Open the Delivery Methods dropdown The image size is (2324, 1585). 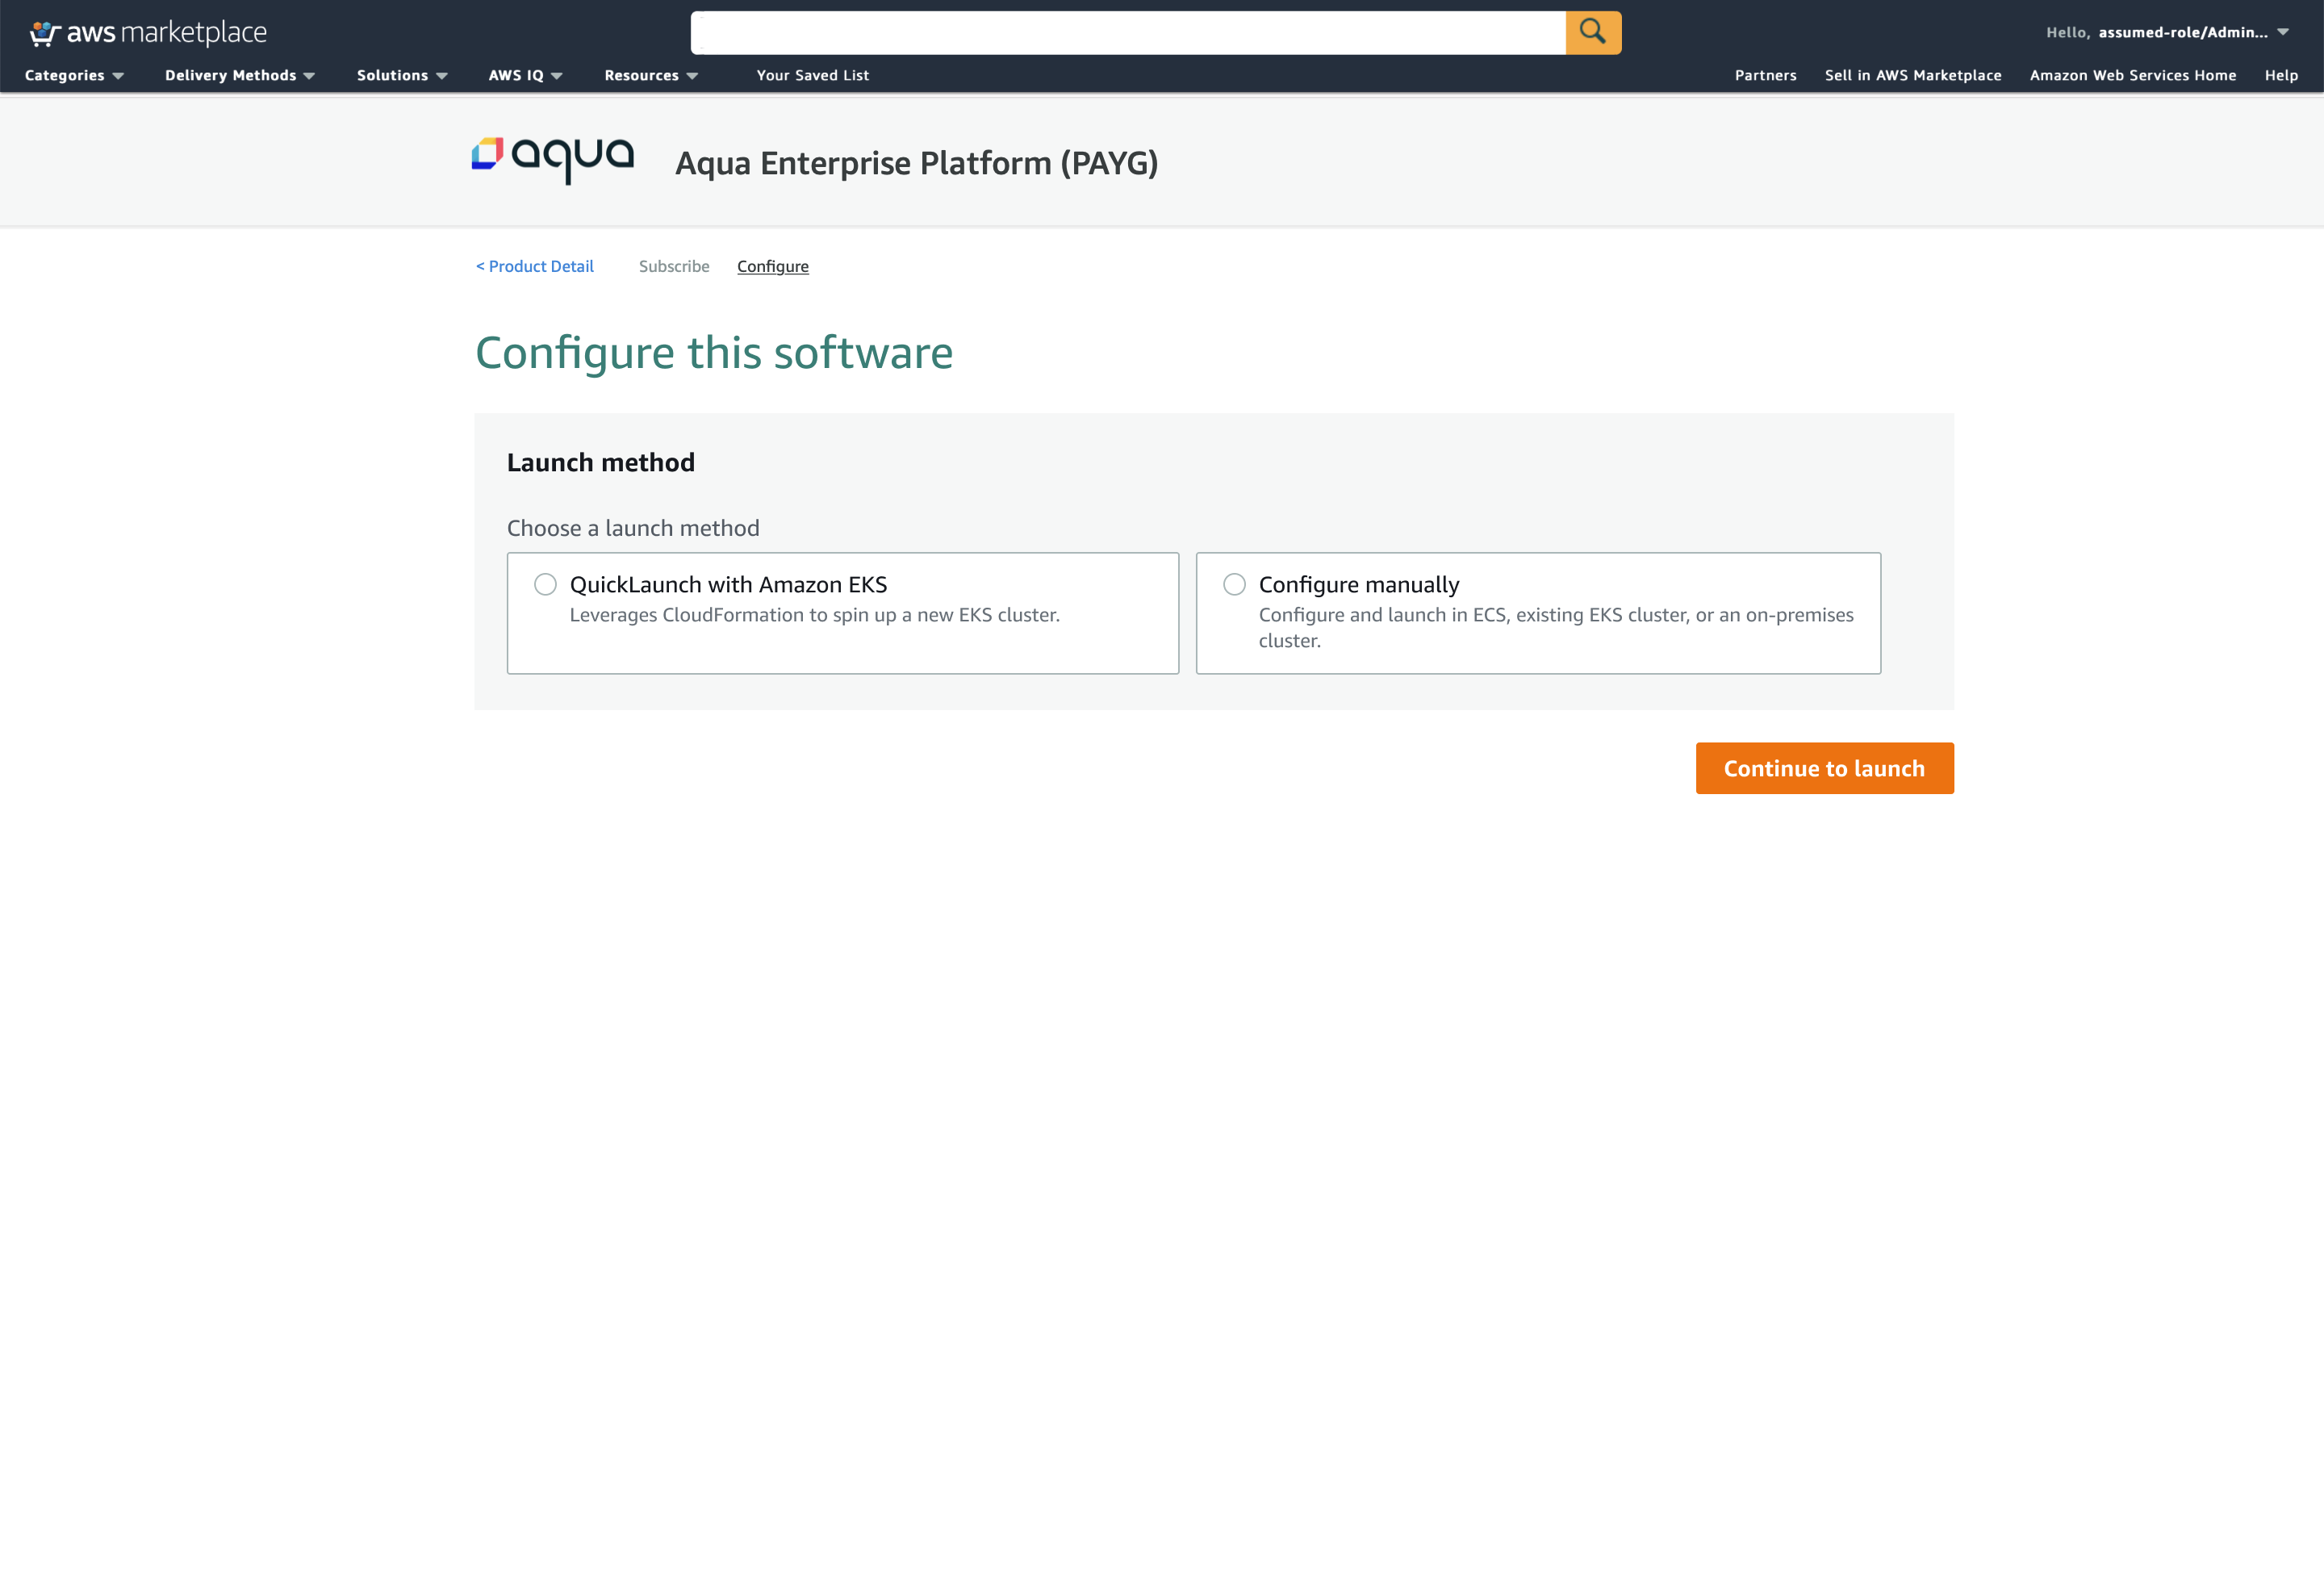[x=240, y=75]
